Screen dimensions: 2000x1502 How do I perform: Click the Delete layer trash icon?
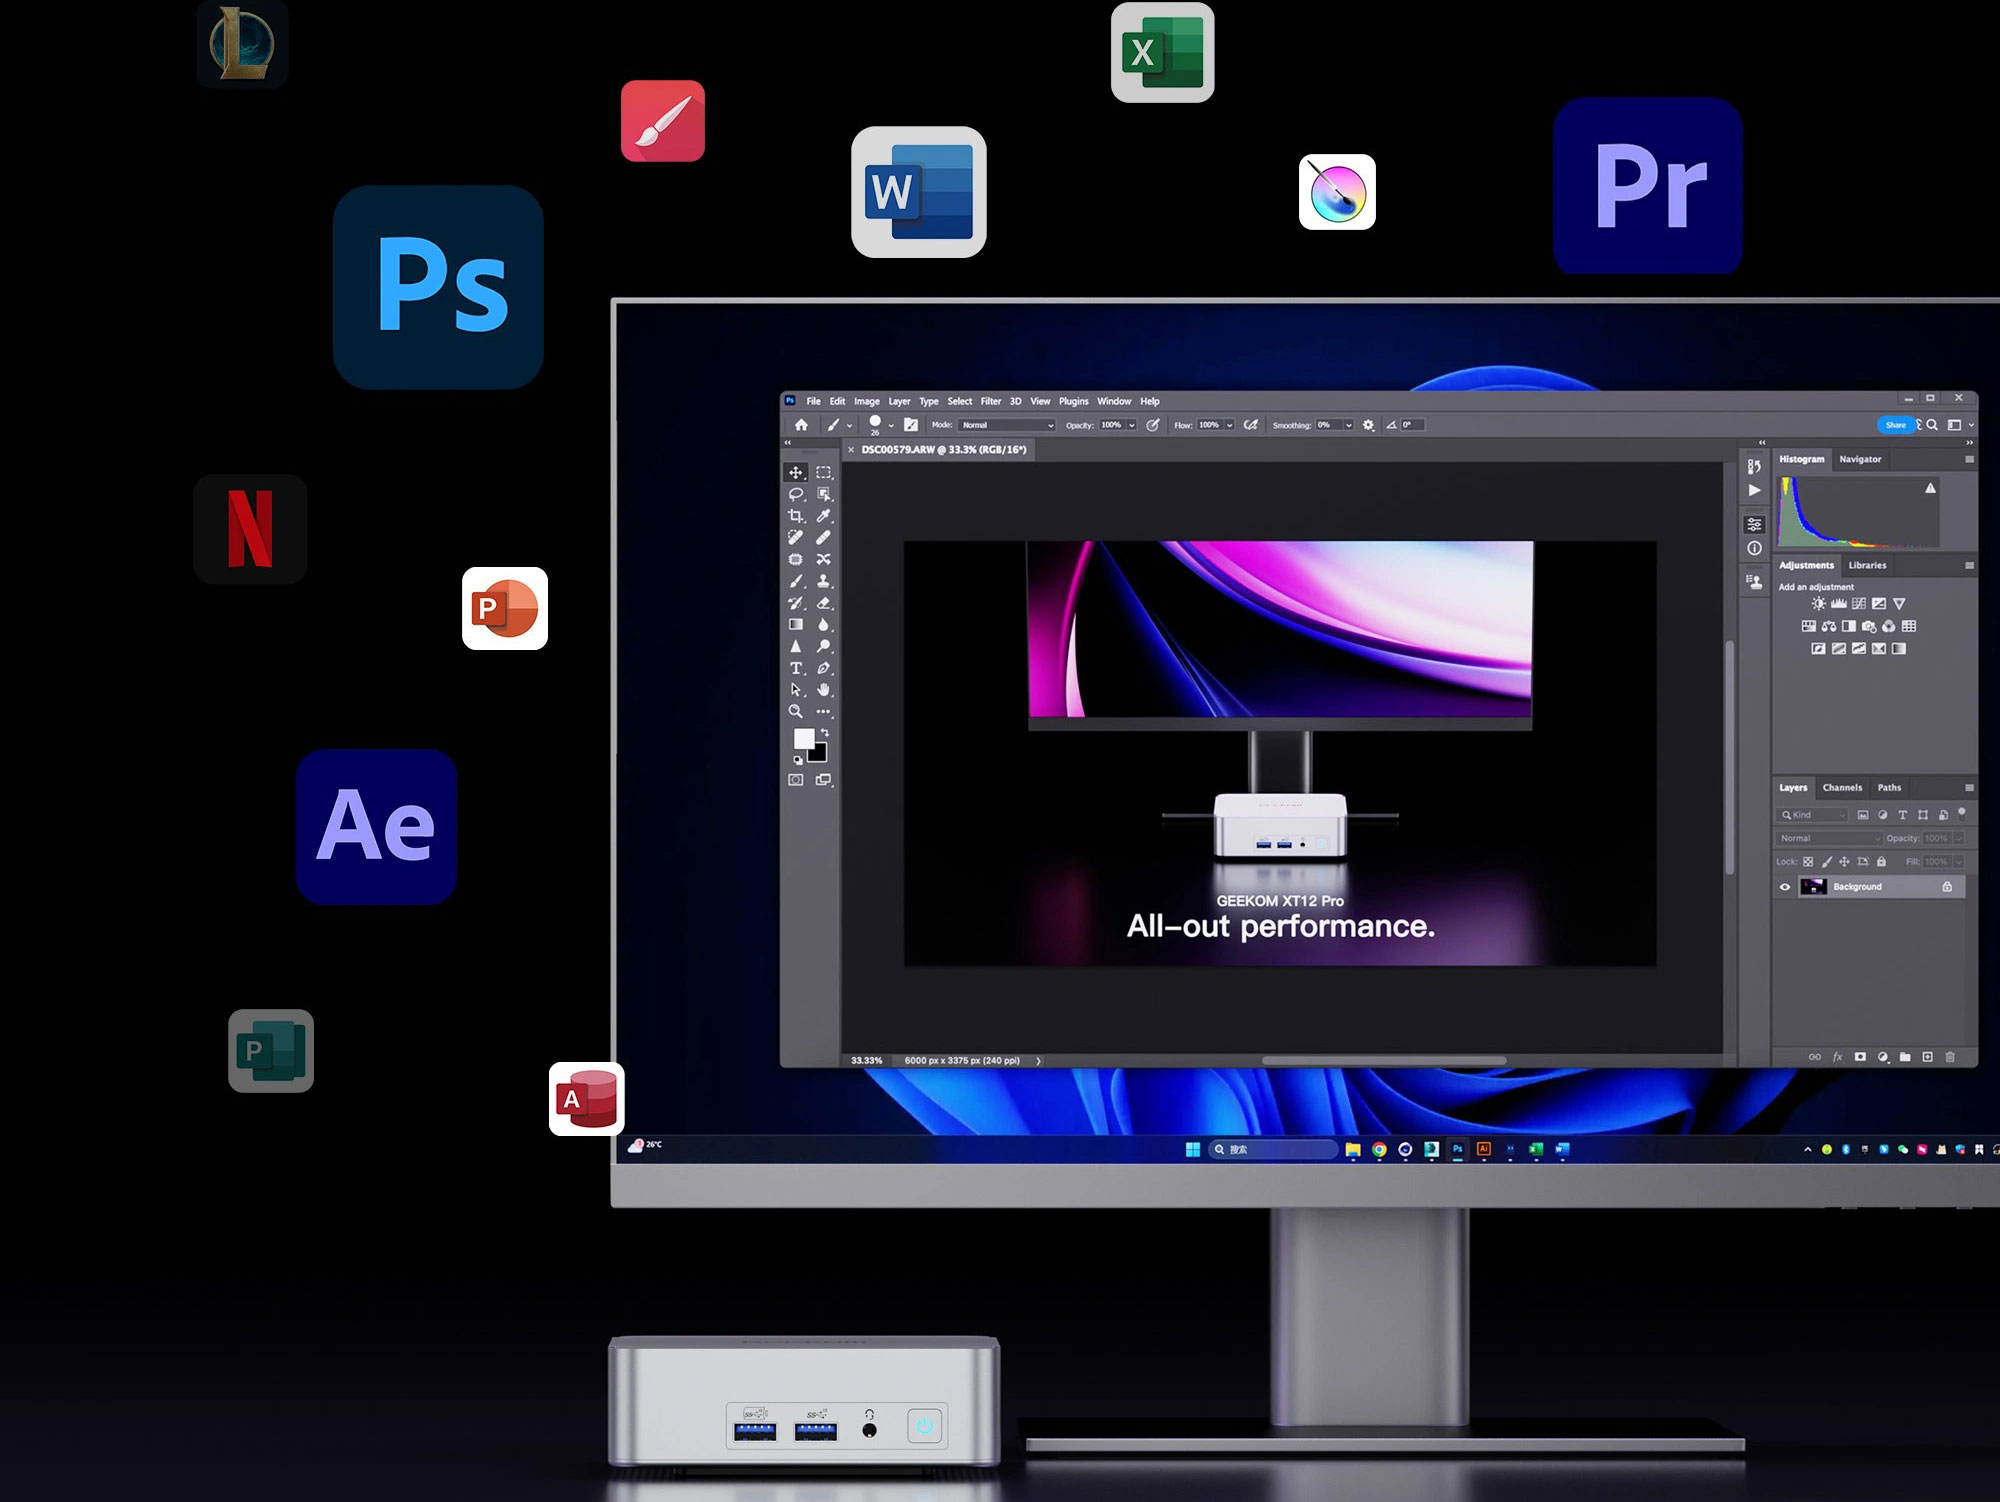tap(1950, 1057)
